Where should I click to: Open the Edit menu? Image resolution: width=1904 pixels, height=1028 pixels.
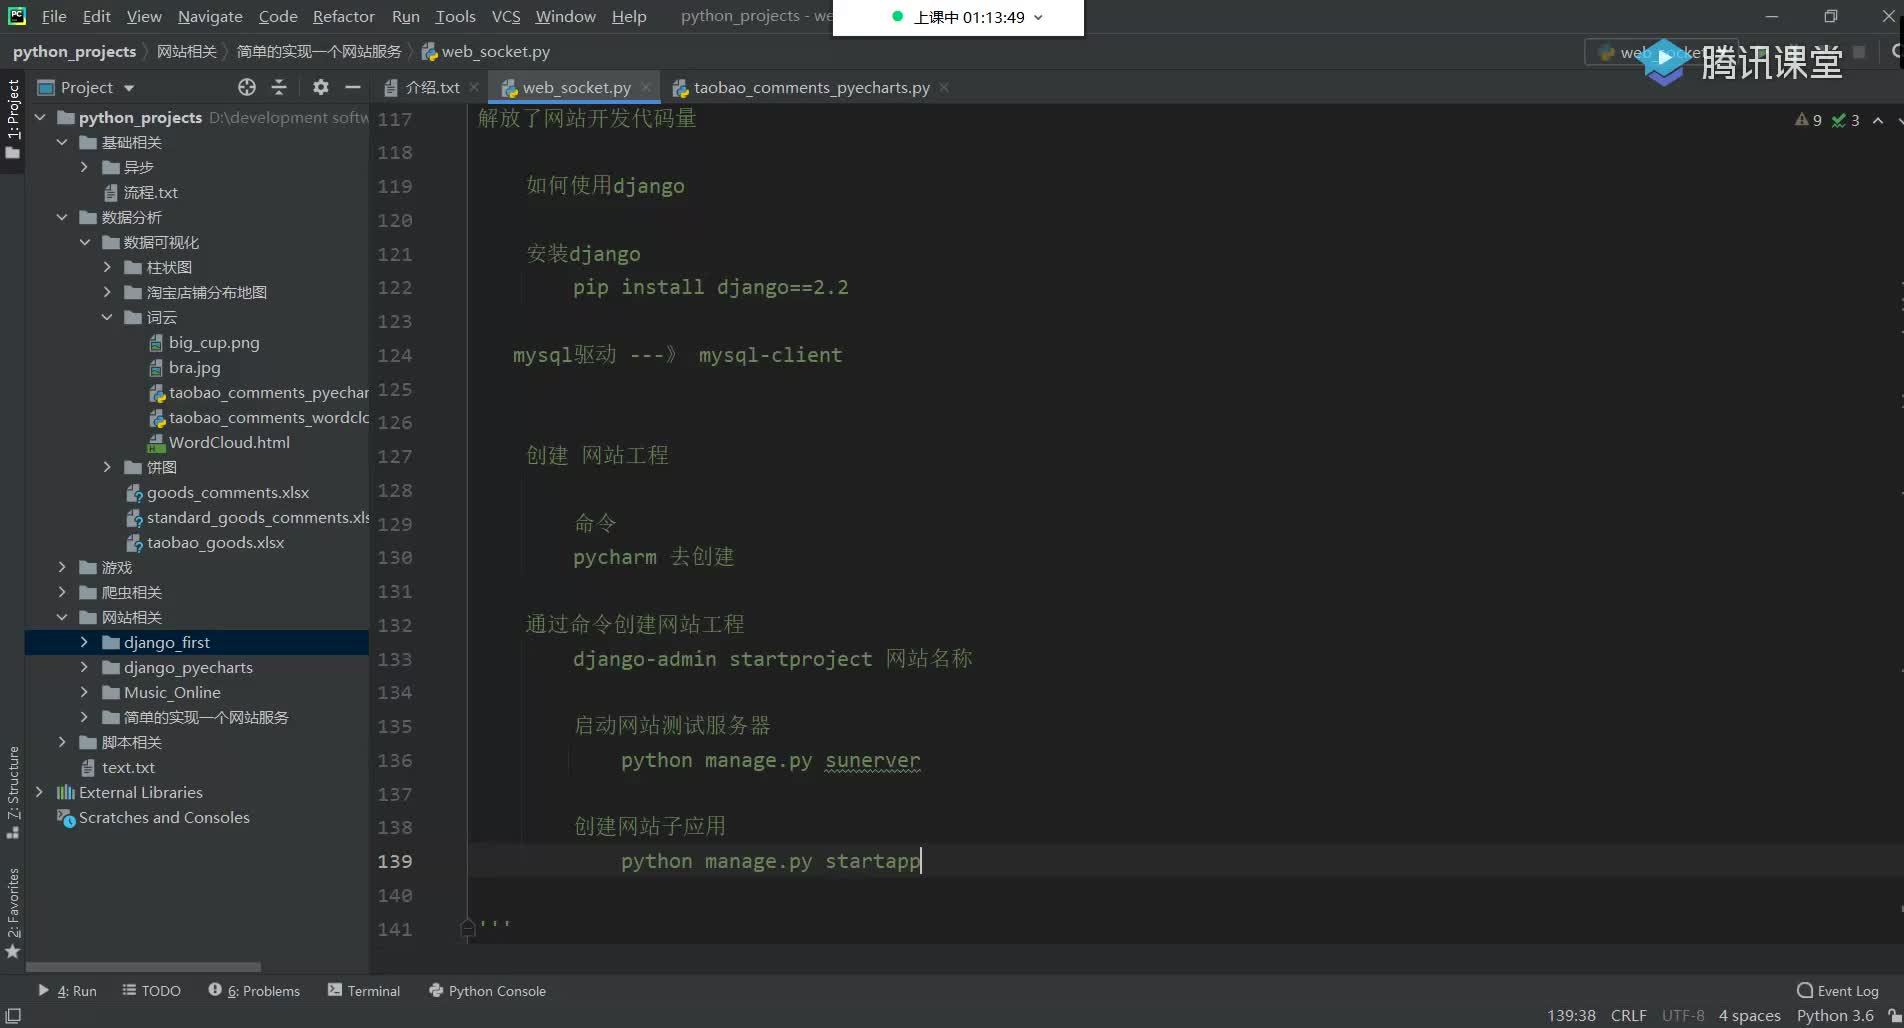click(x=97, y=16)
